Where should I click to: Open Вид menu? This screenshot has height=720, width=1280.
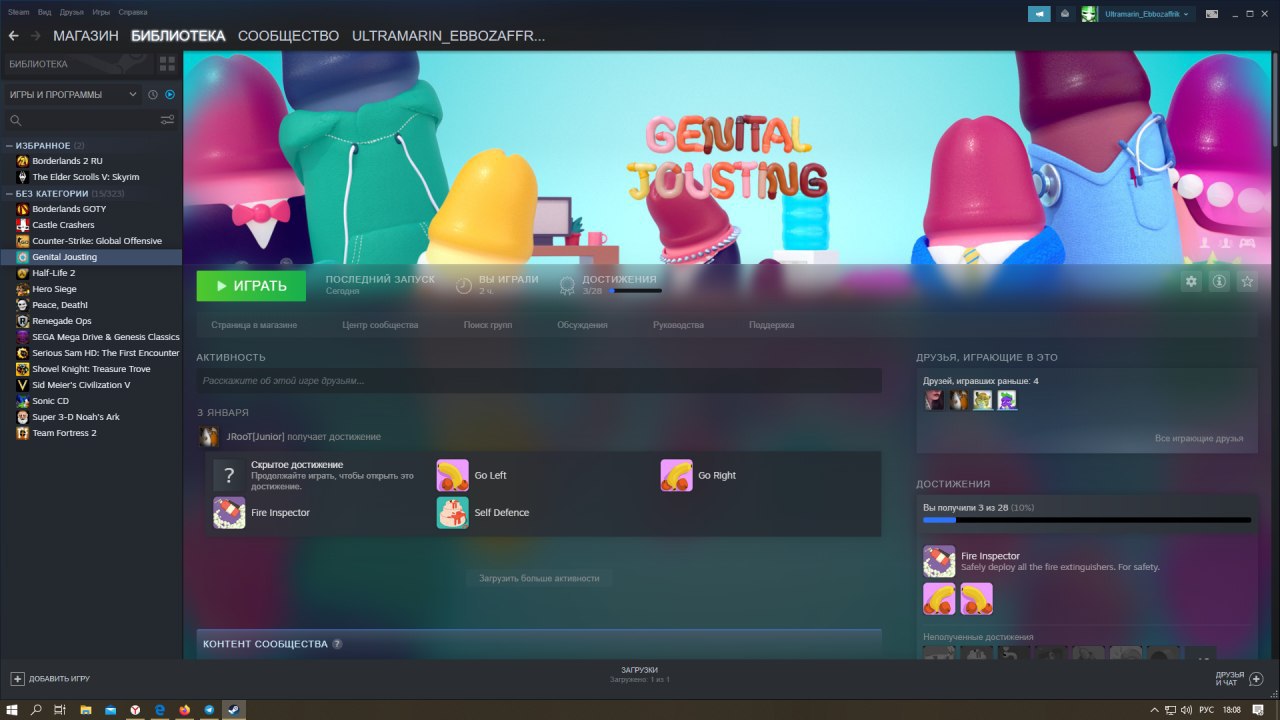[x=45, y=12]
